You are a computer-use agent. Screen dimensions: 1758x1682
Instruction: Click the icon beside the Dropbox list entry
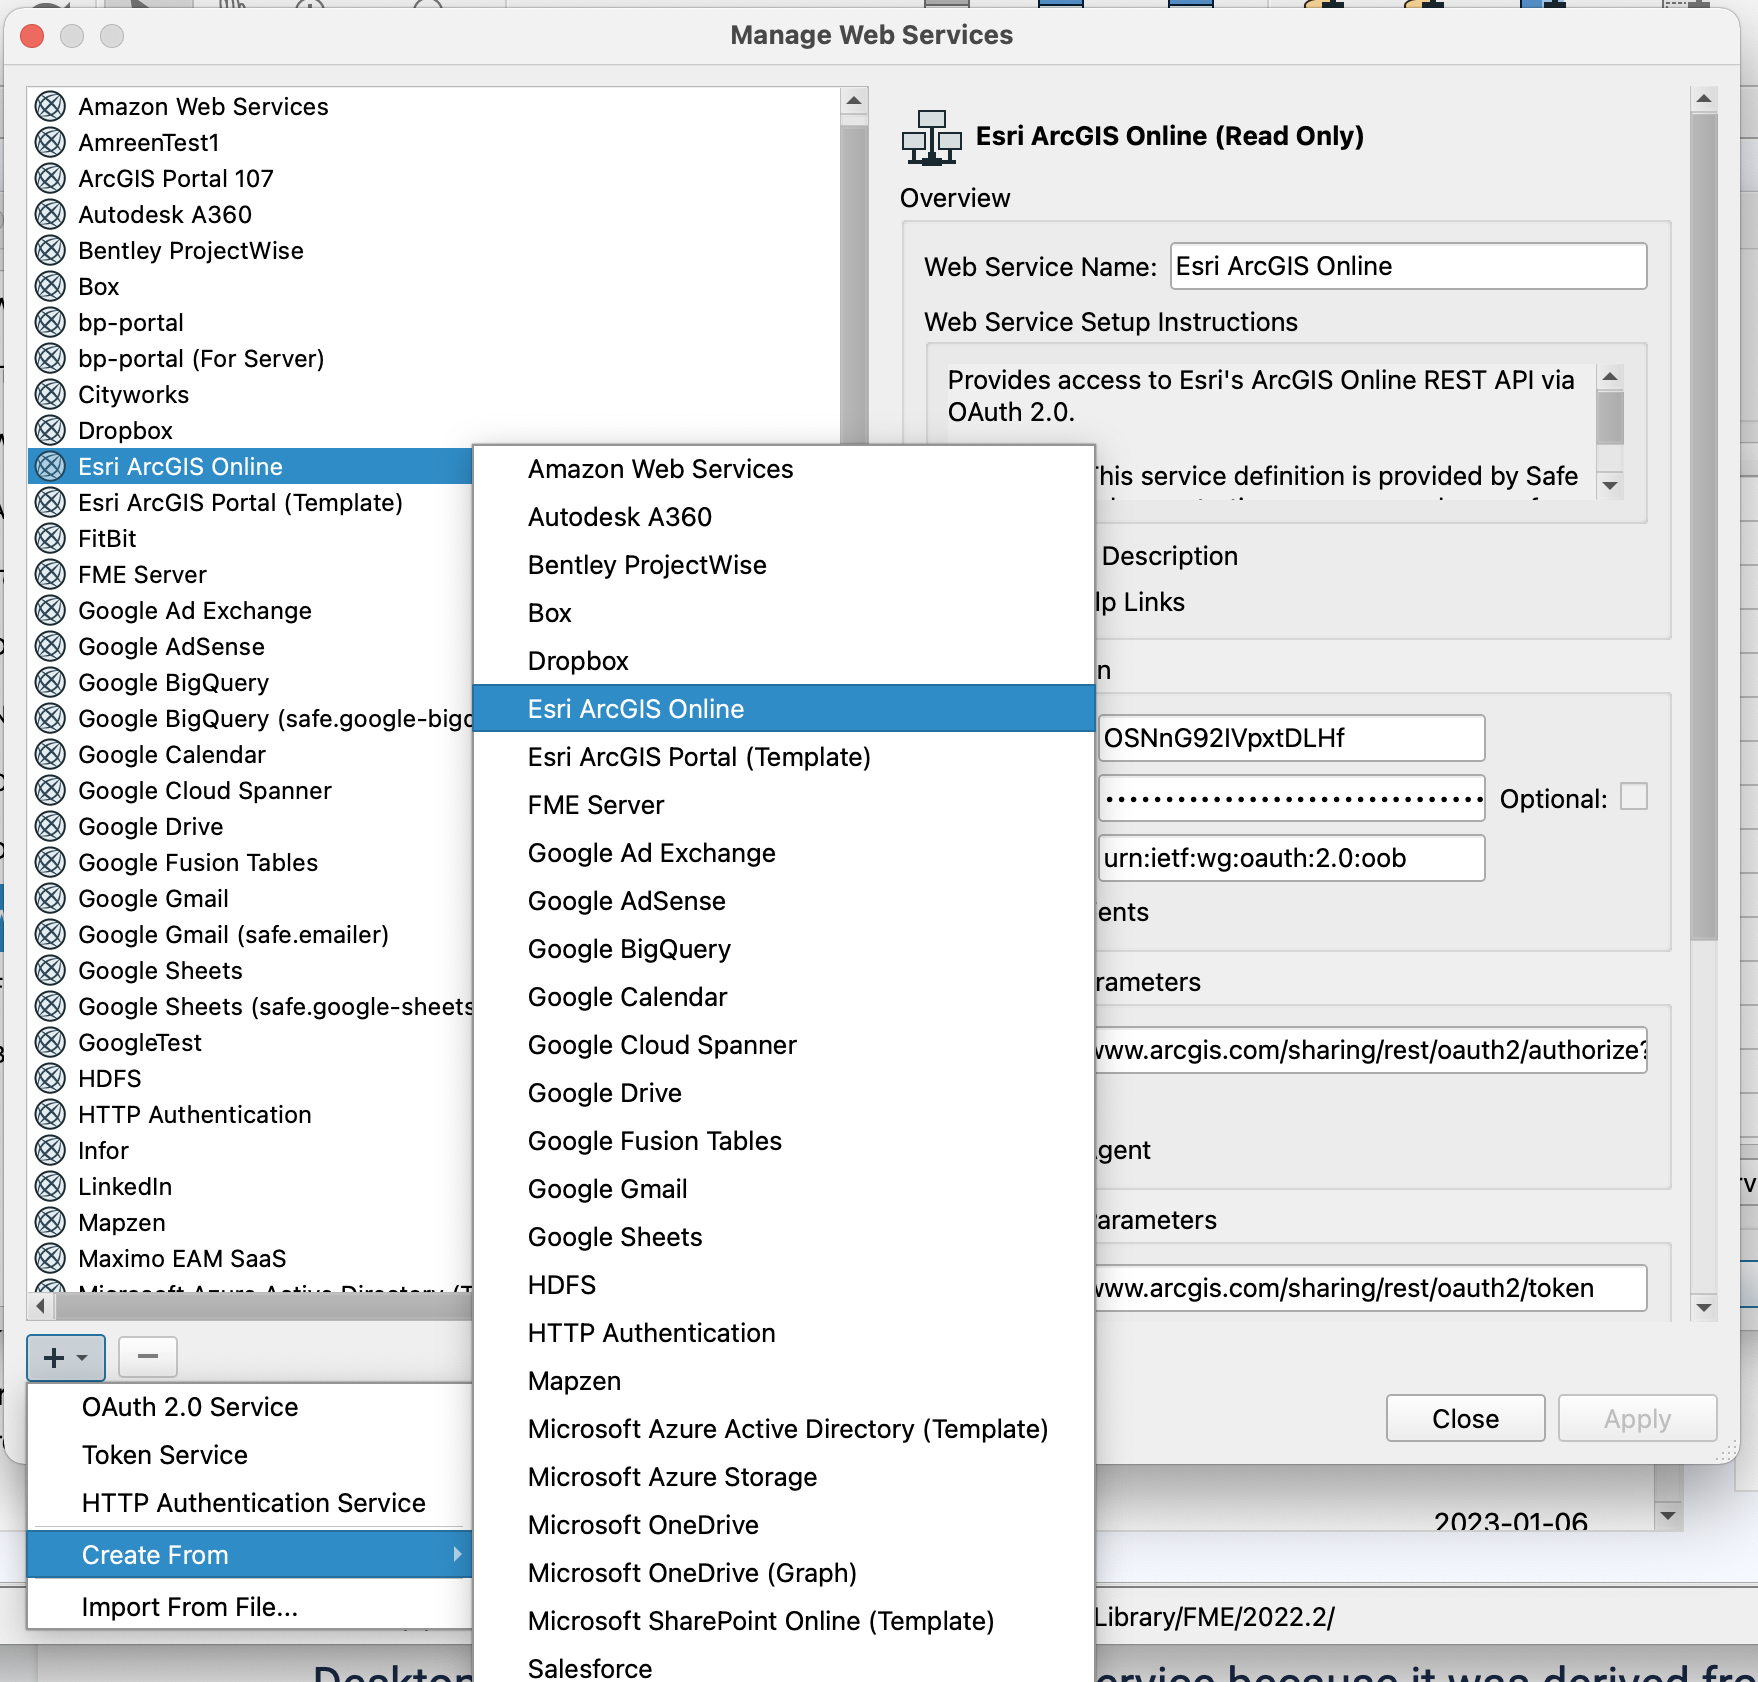coord(50,430)
